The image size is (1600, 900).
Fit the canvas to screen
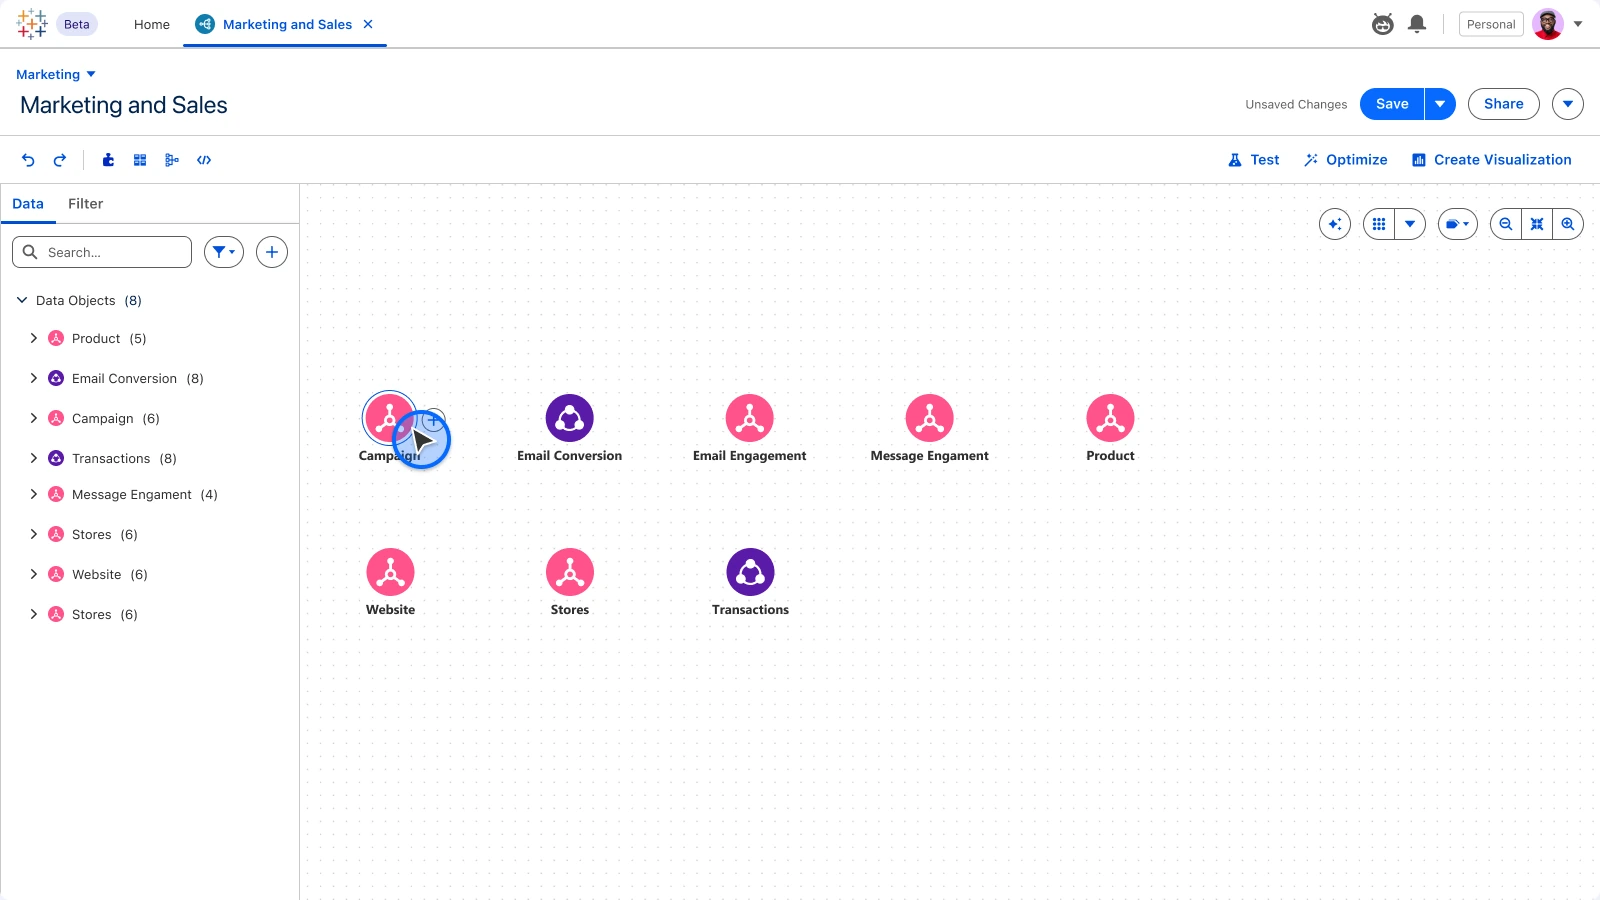(1537, 224)
